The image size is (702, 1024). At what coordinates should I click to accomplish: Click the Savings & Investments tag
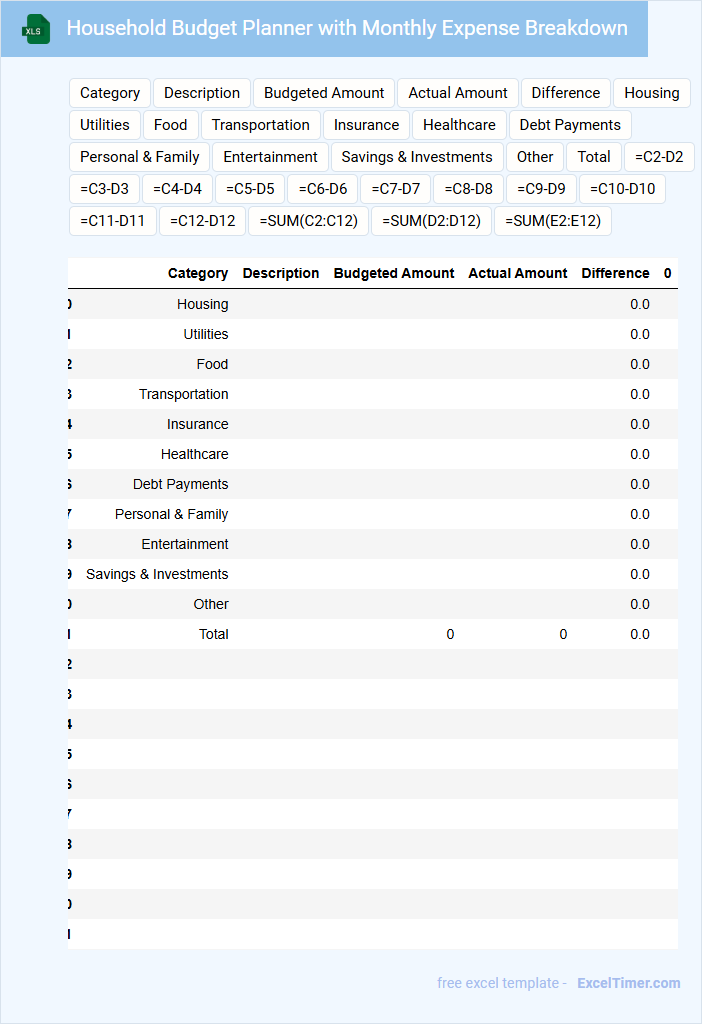click(417, 157)
